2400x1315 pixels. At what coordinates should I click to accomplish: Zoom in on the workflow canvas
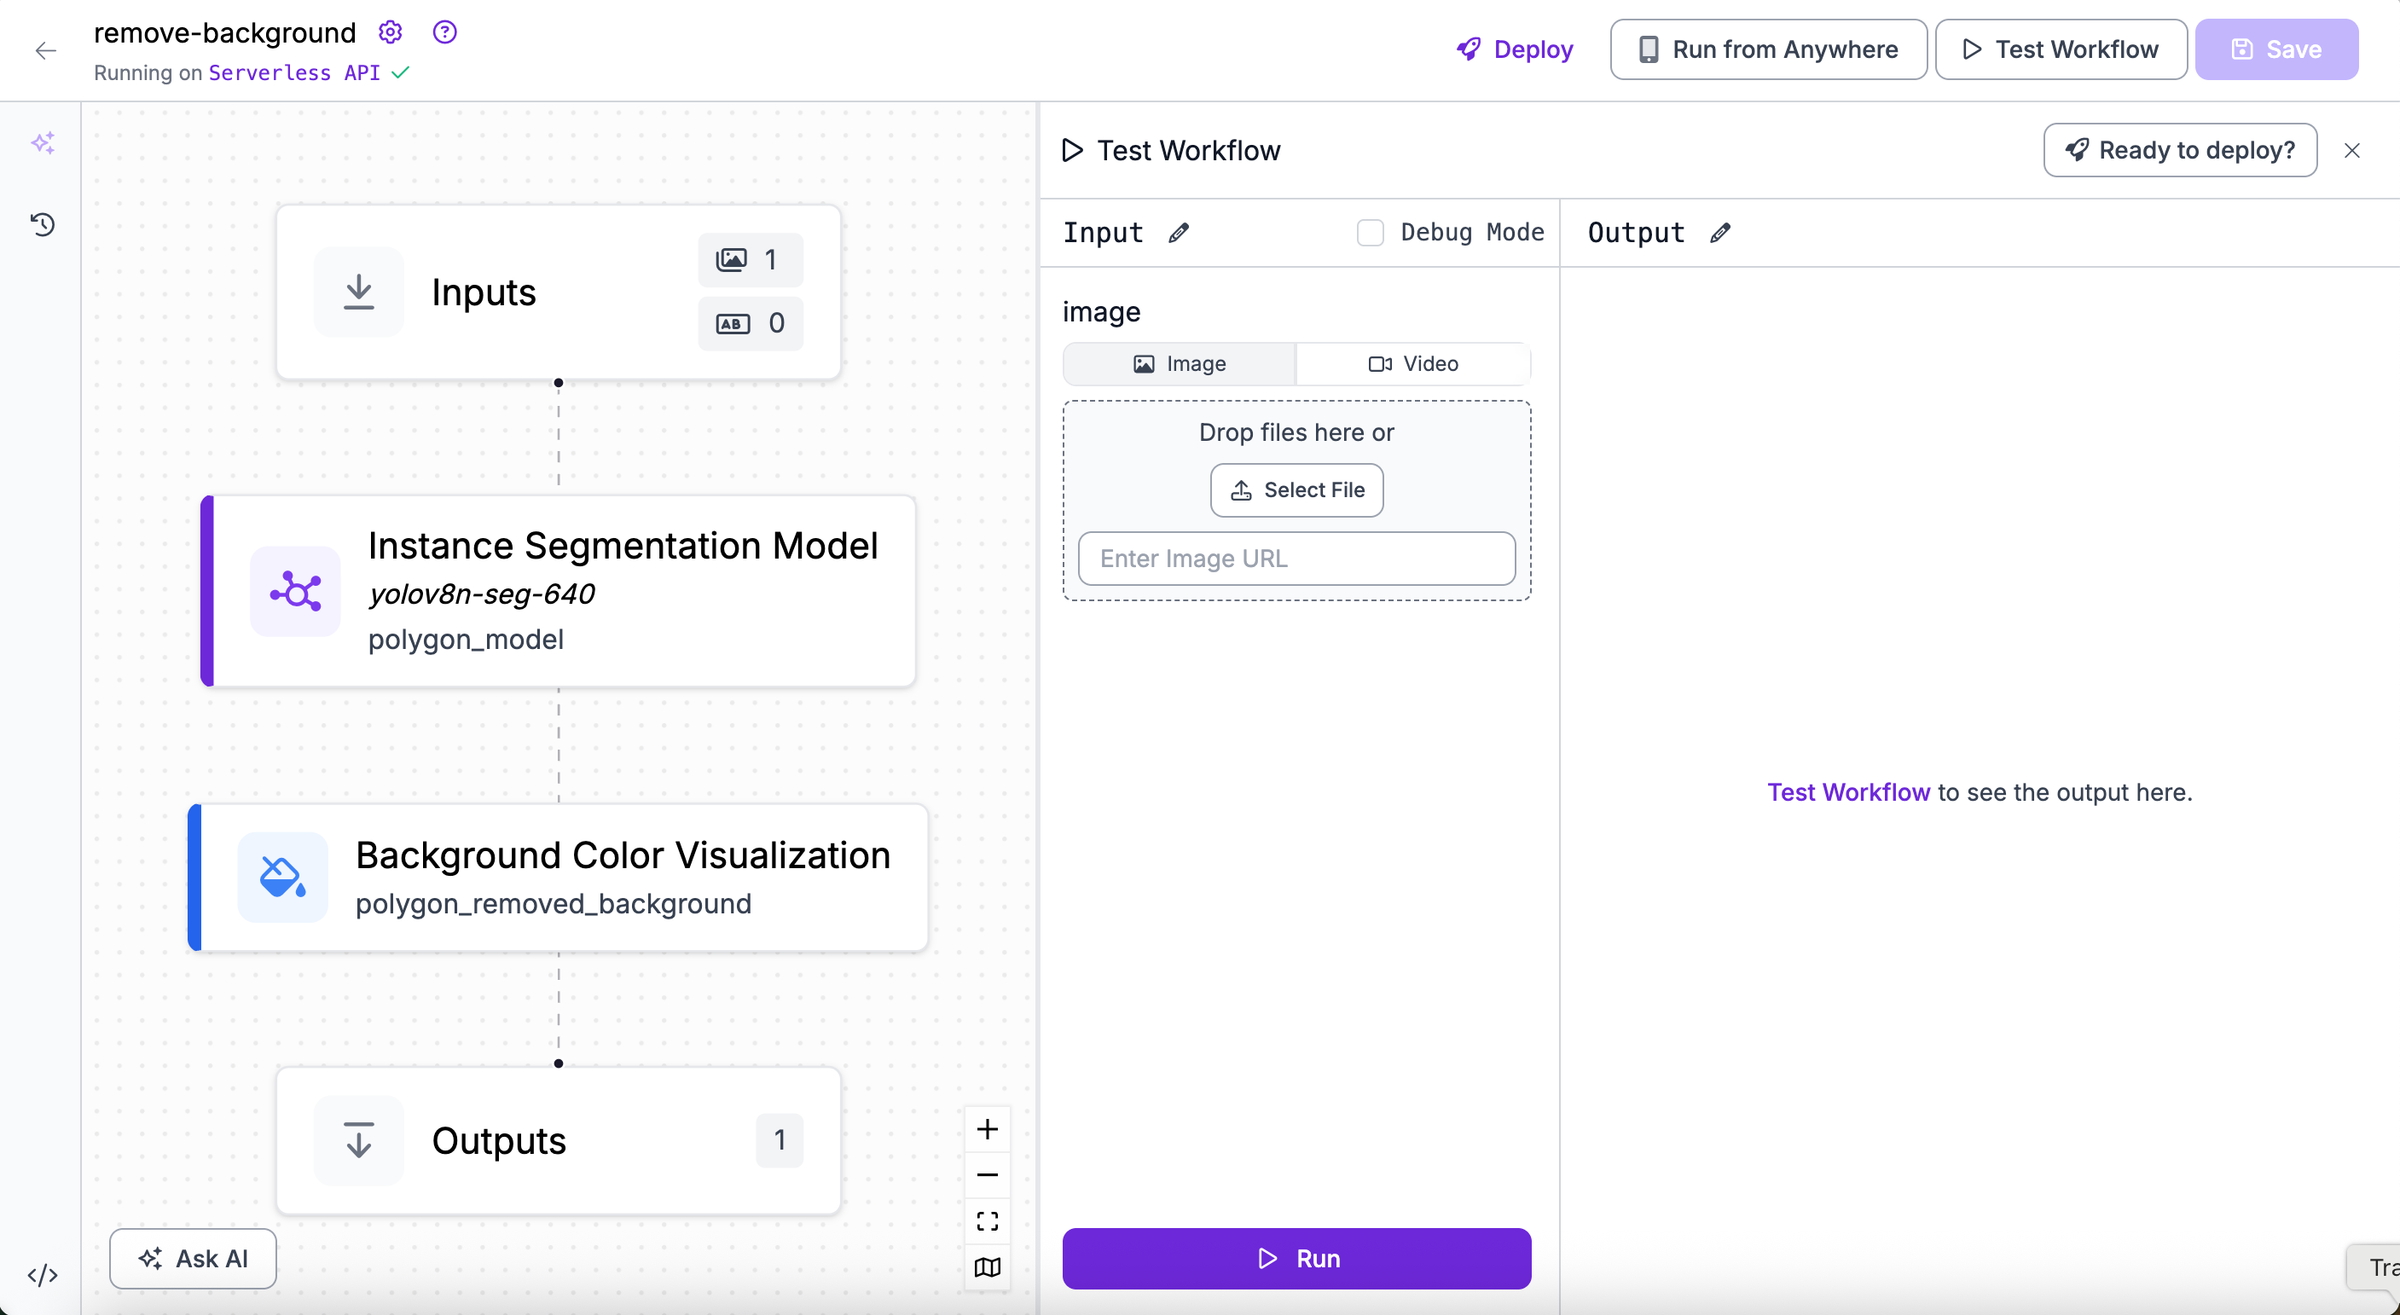[x=987, y=1128]
